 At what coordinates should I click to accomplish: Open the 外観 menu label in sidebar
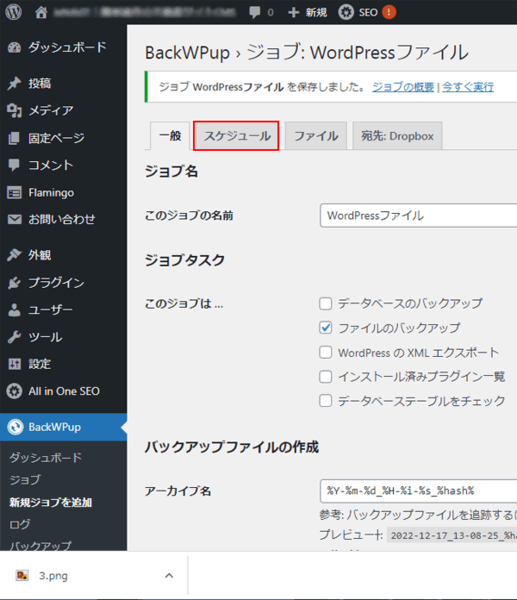[39, 255]
